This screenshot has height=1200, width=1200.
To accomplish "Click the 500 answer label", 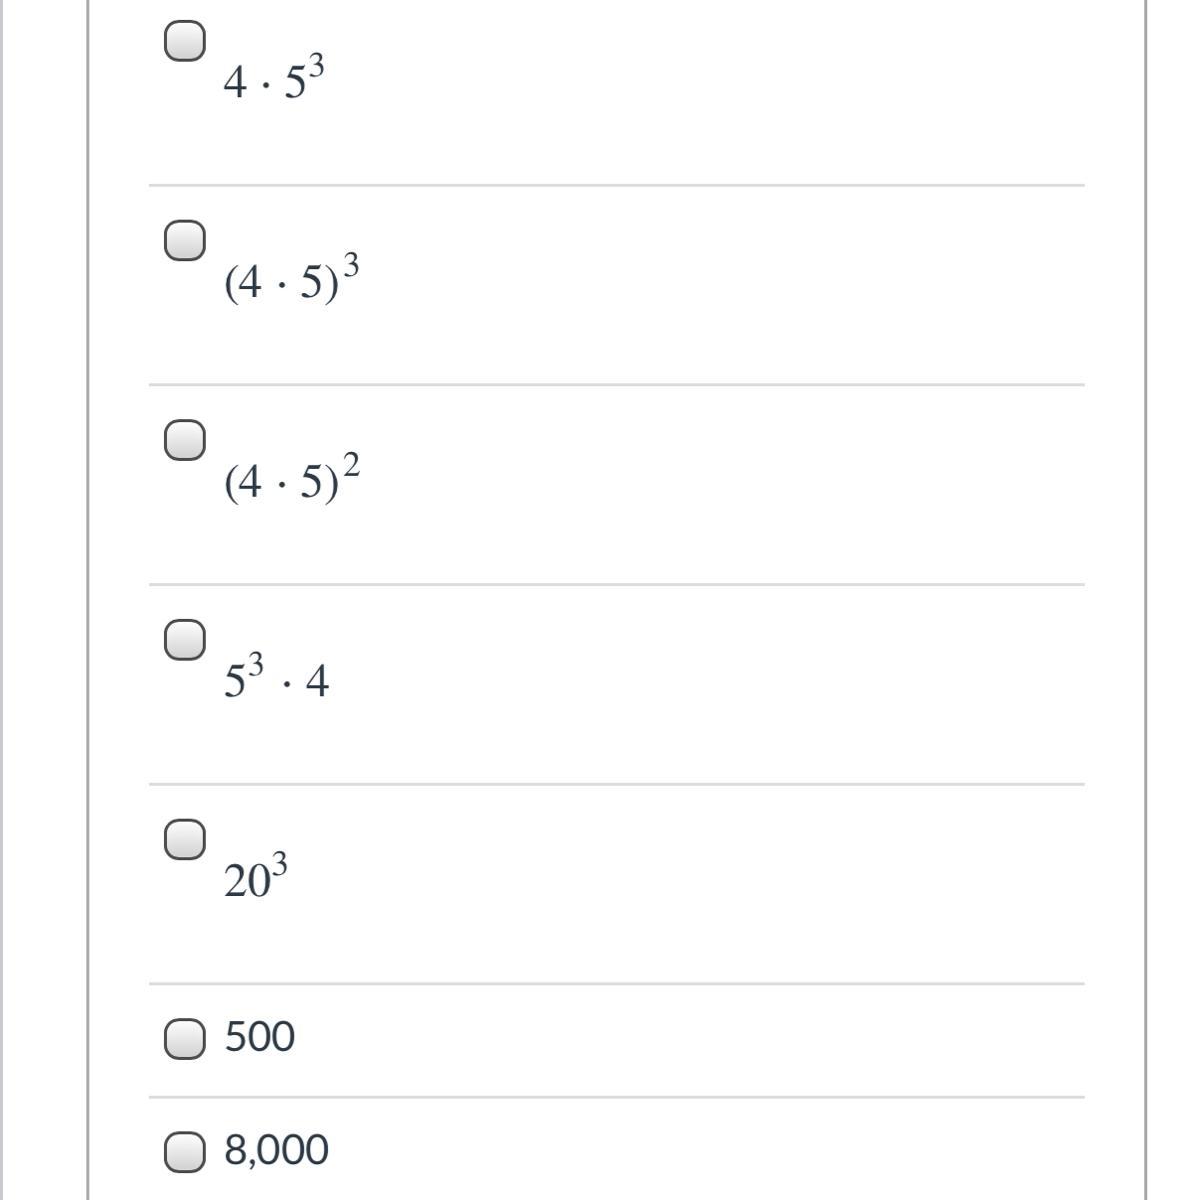I will (x=260, y=1037).
